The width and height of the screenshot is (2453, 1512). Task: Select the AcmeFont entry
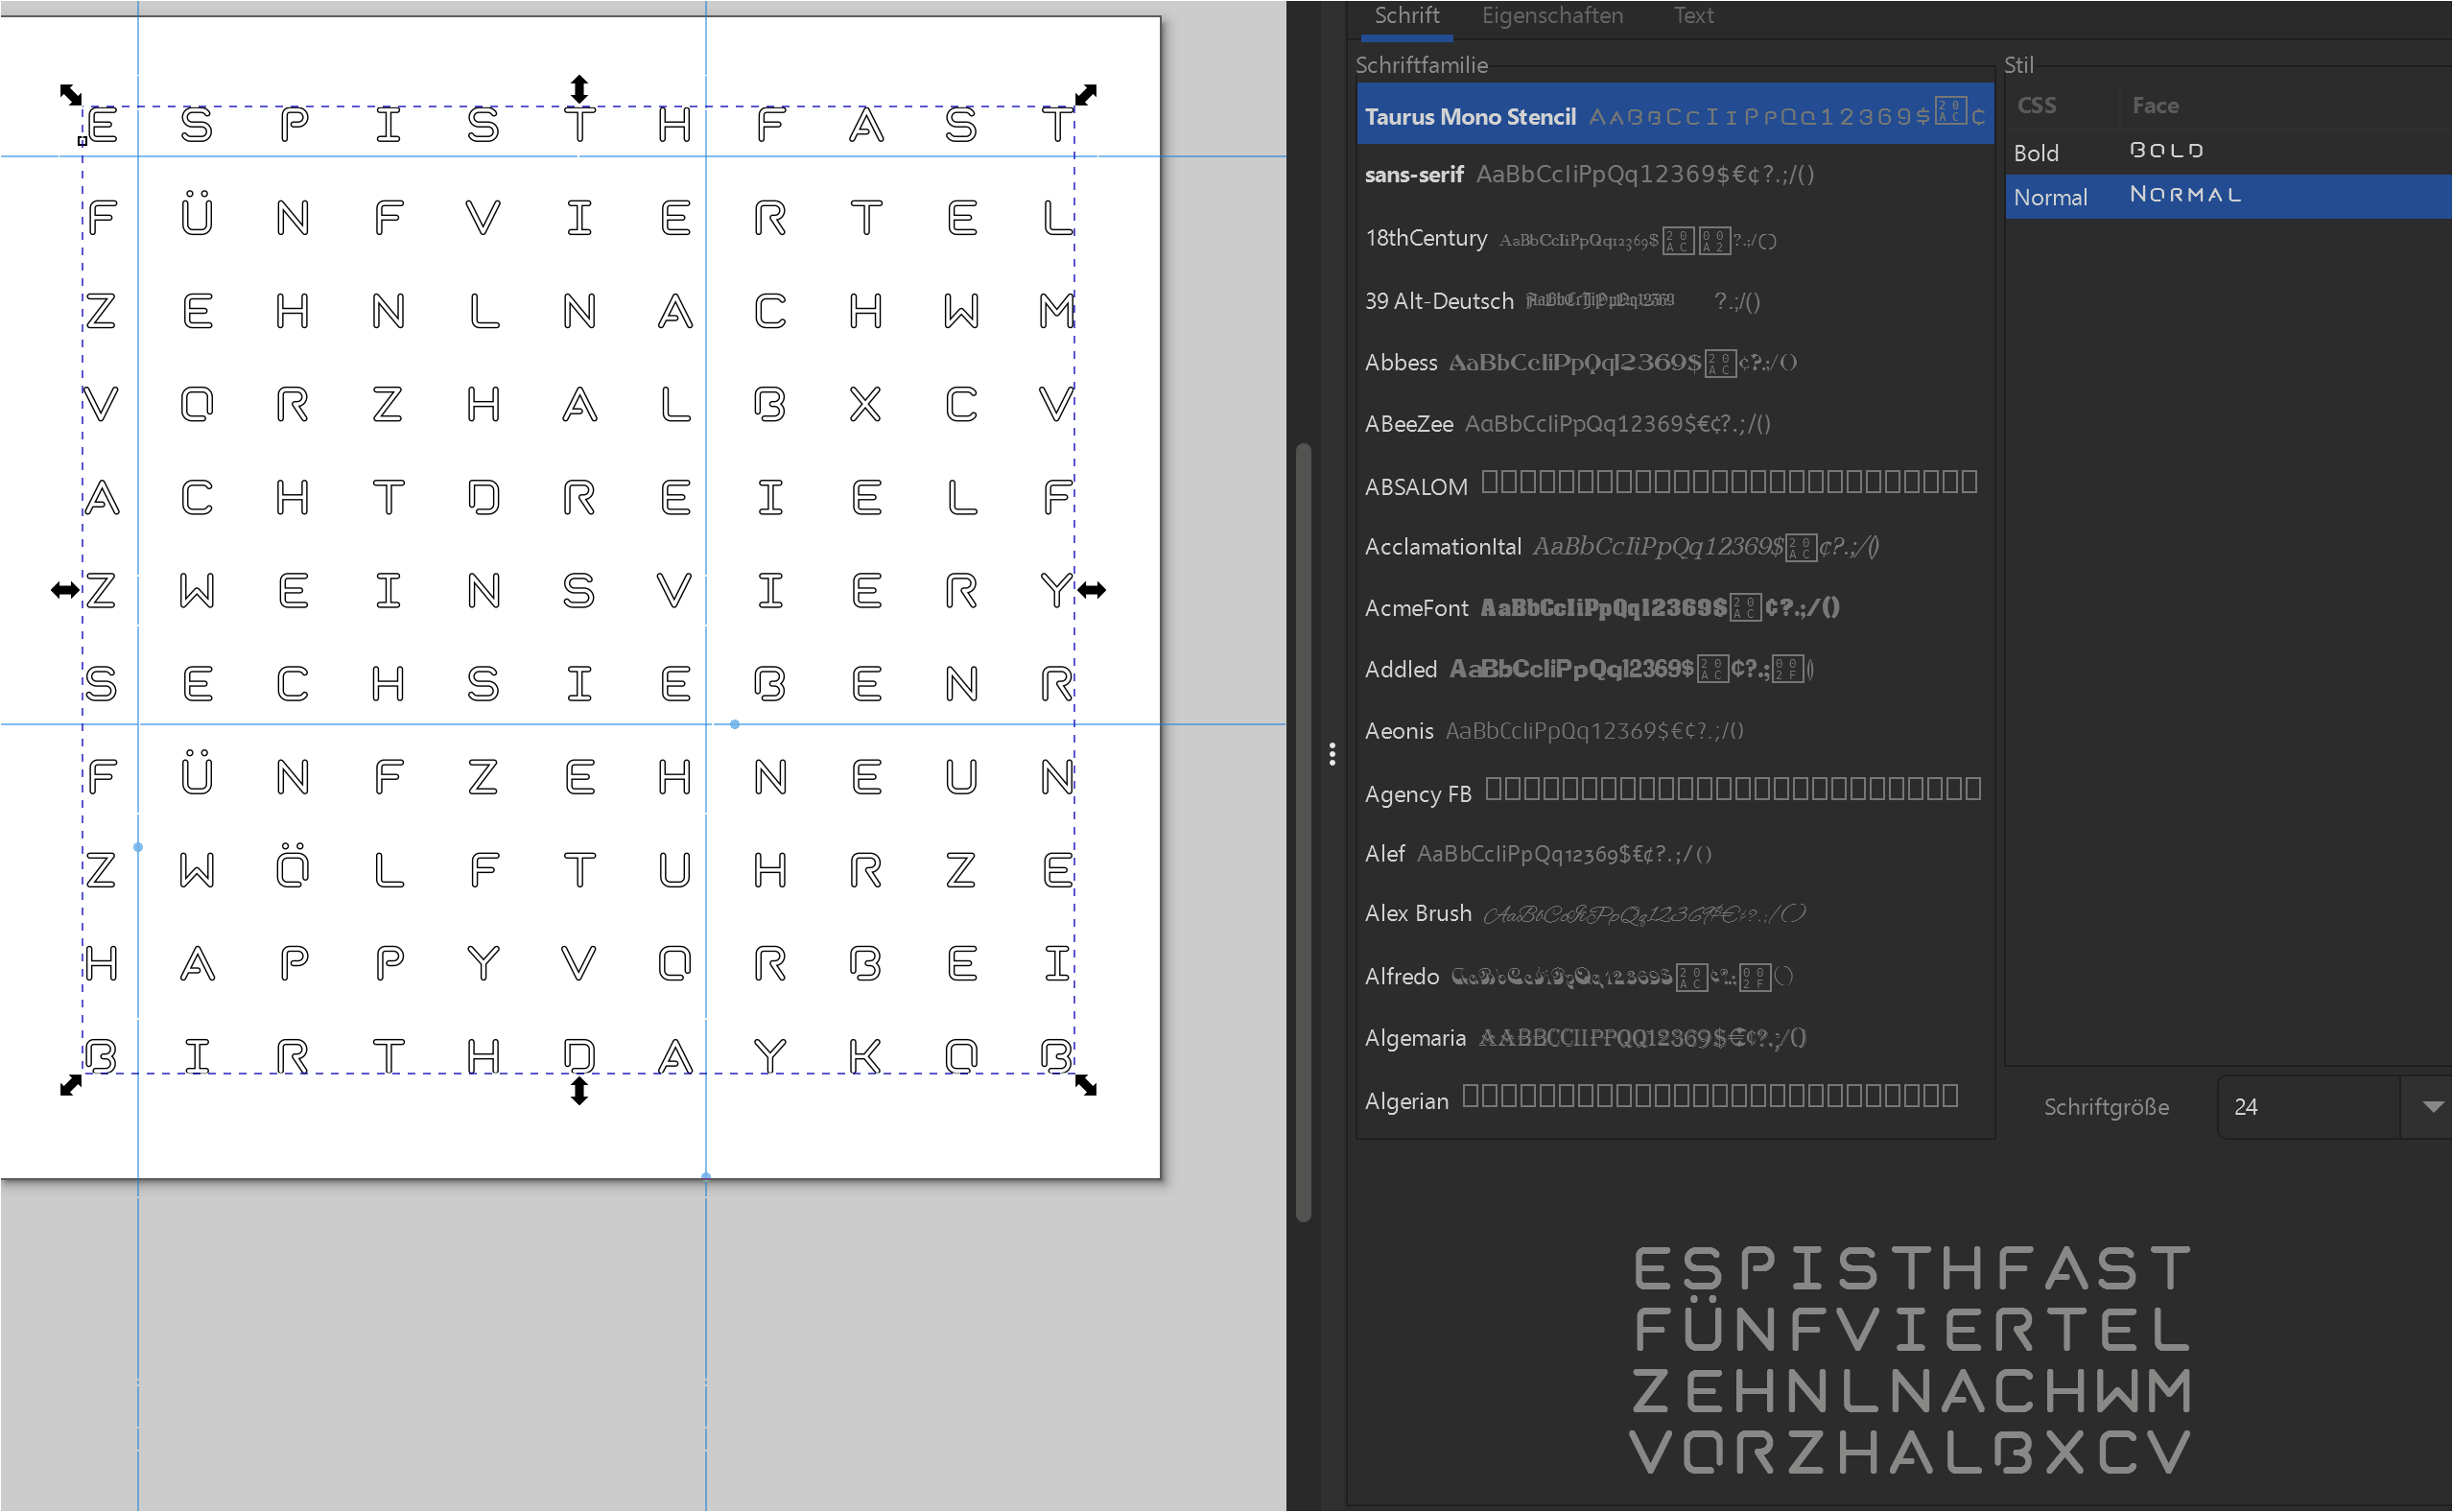pyautogui.click(x=1675, y=608)
